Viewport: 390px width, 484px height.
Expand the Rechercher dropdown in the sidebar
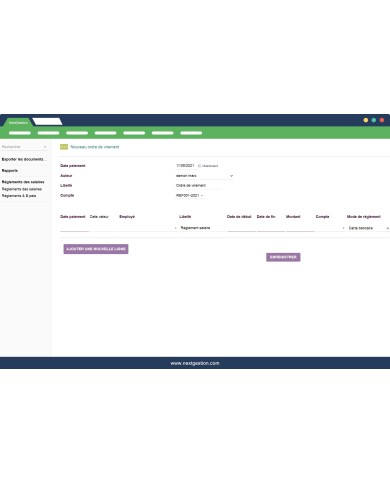pos(24,147)
